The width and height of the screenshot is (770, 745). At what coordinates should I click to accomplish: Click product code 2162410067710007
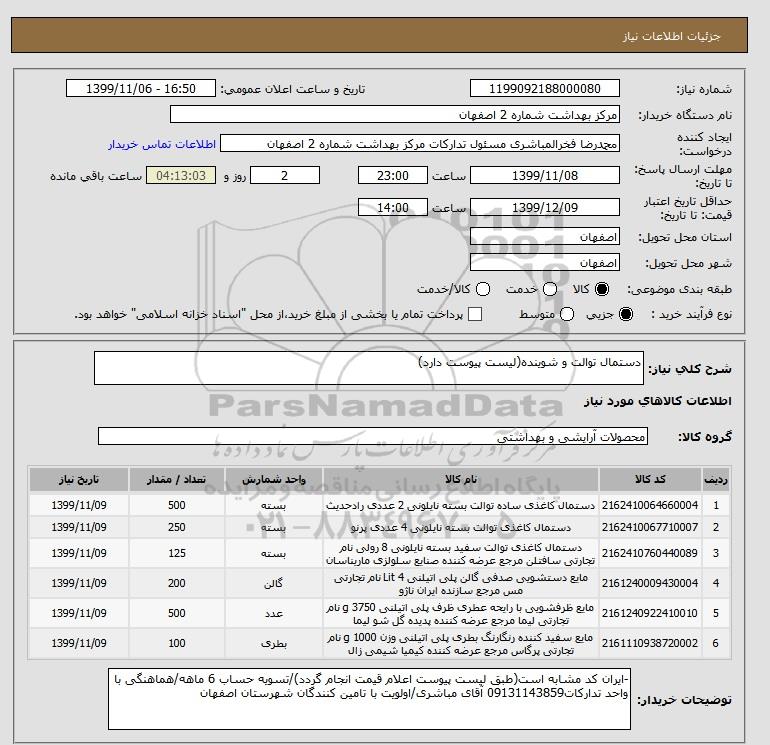pyautogui.click(x=650, y=527)
